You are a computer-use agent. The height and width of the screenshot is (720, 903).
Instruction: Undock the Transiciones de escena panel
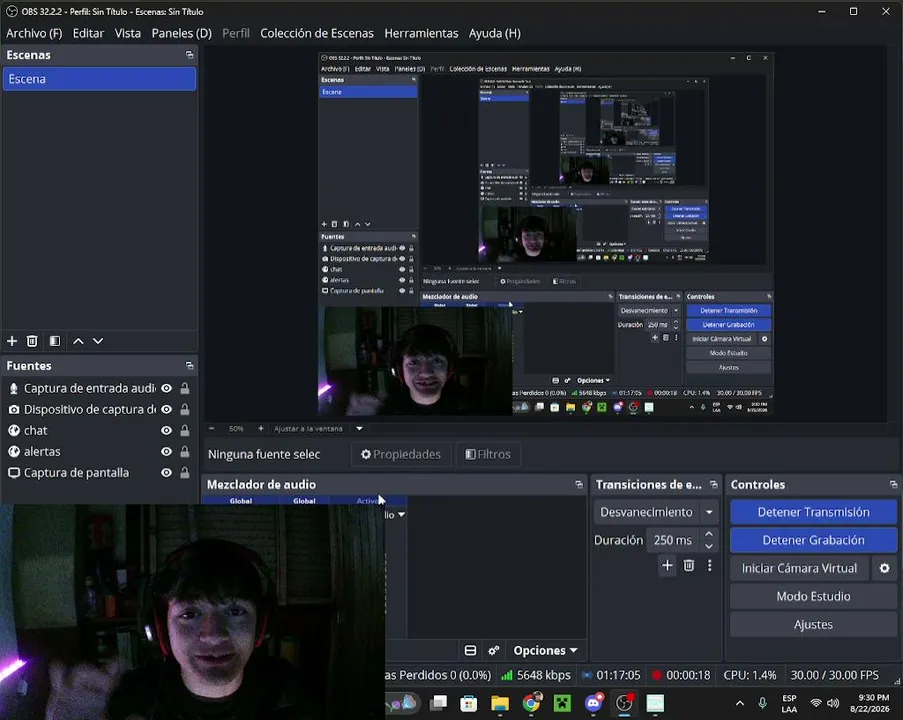pyautogui.click(x=714, y=485)
